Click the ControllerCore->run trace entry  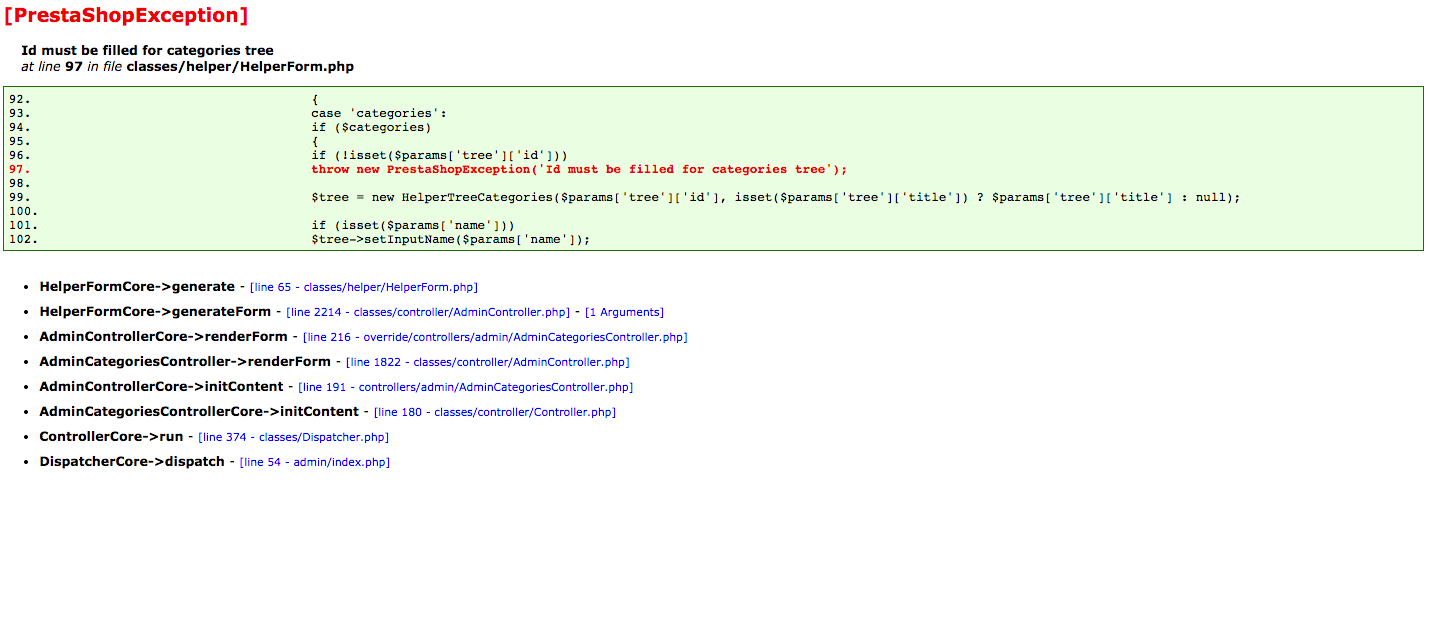tap(111, 437)
